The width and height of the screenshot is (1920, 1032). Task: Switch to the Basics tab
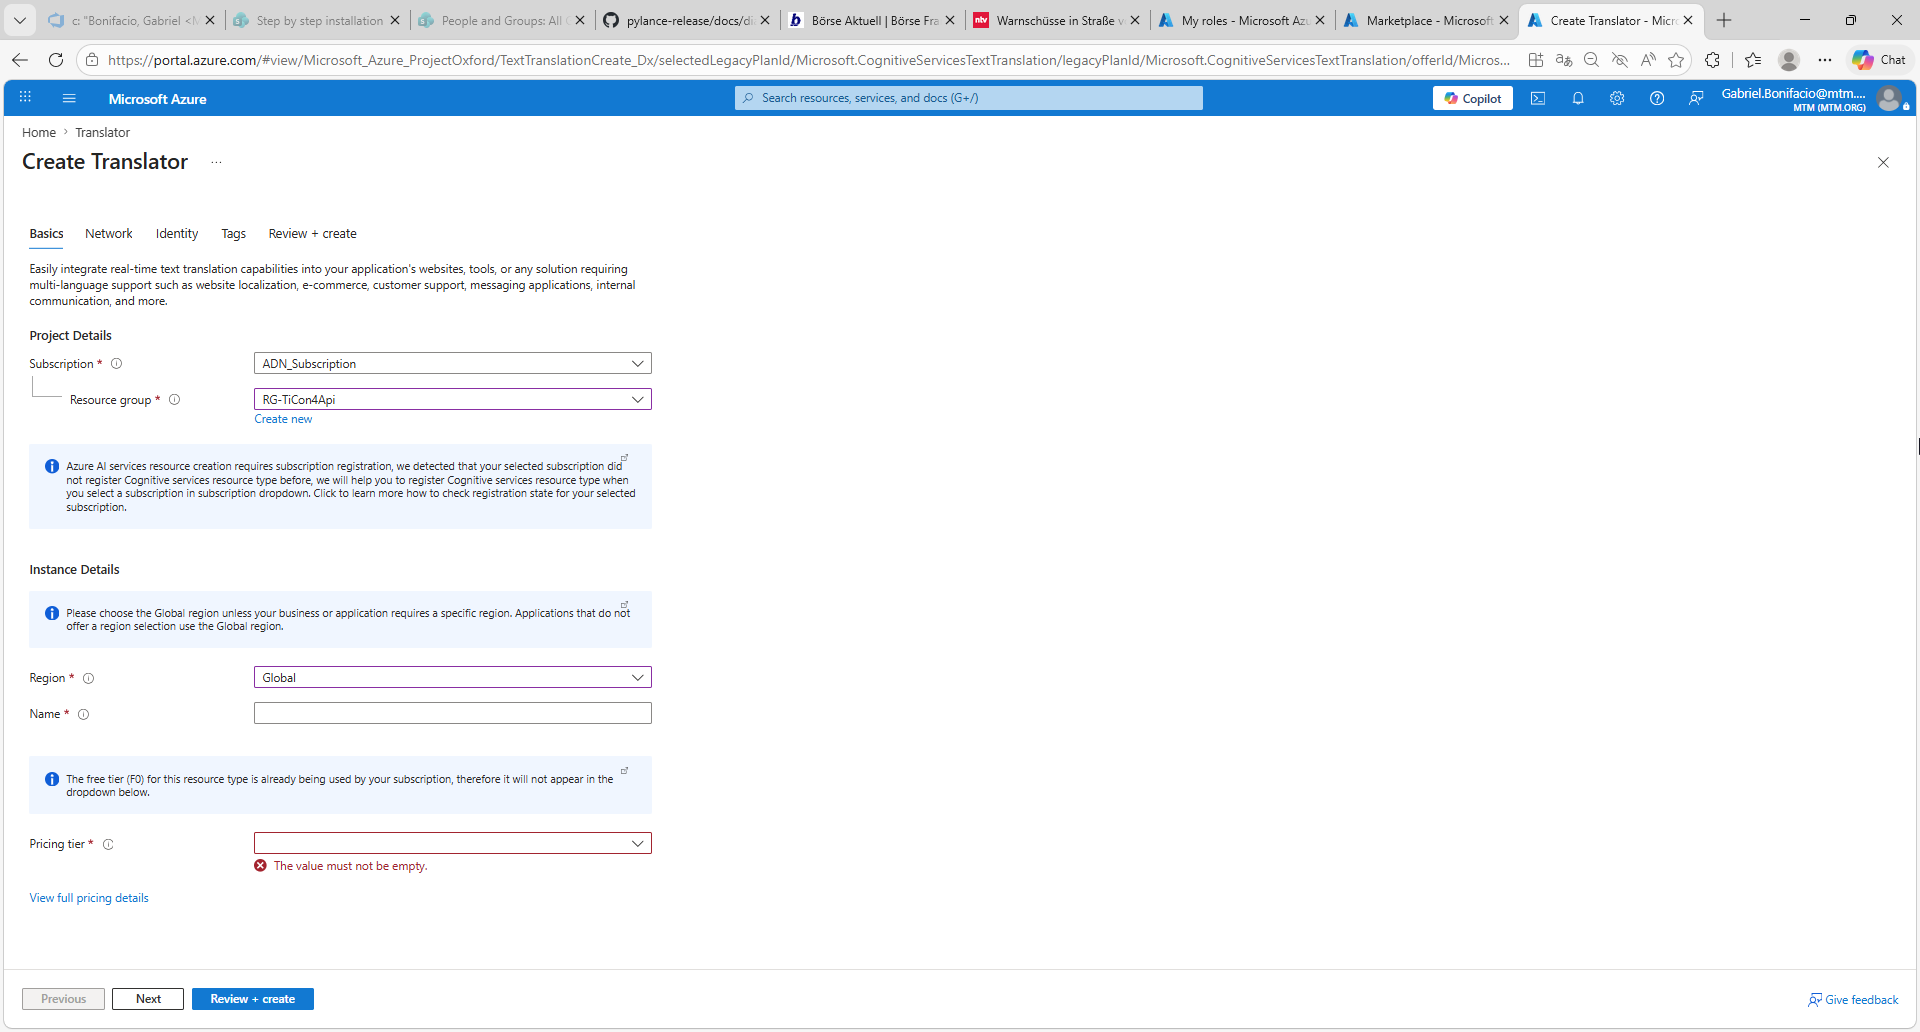46,234
